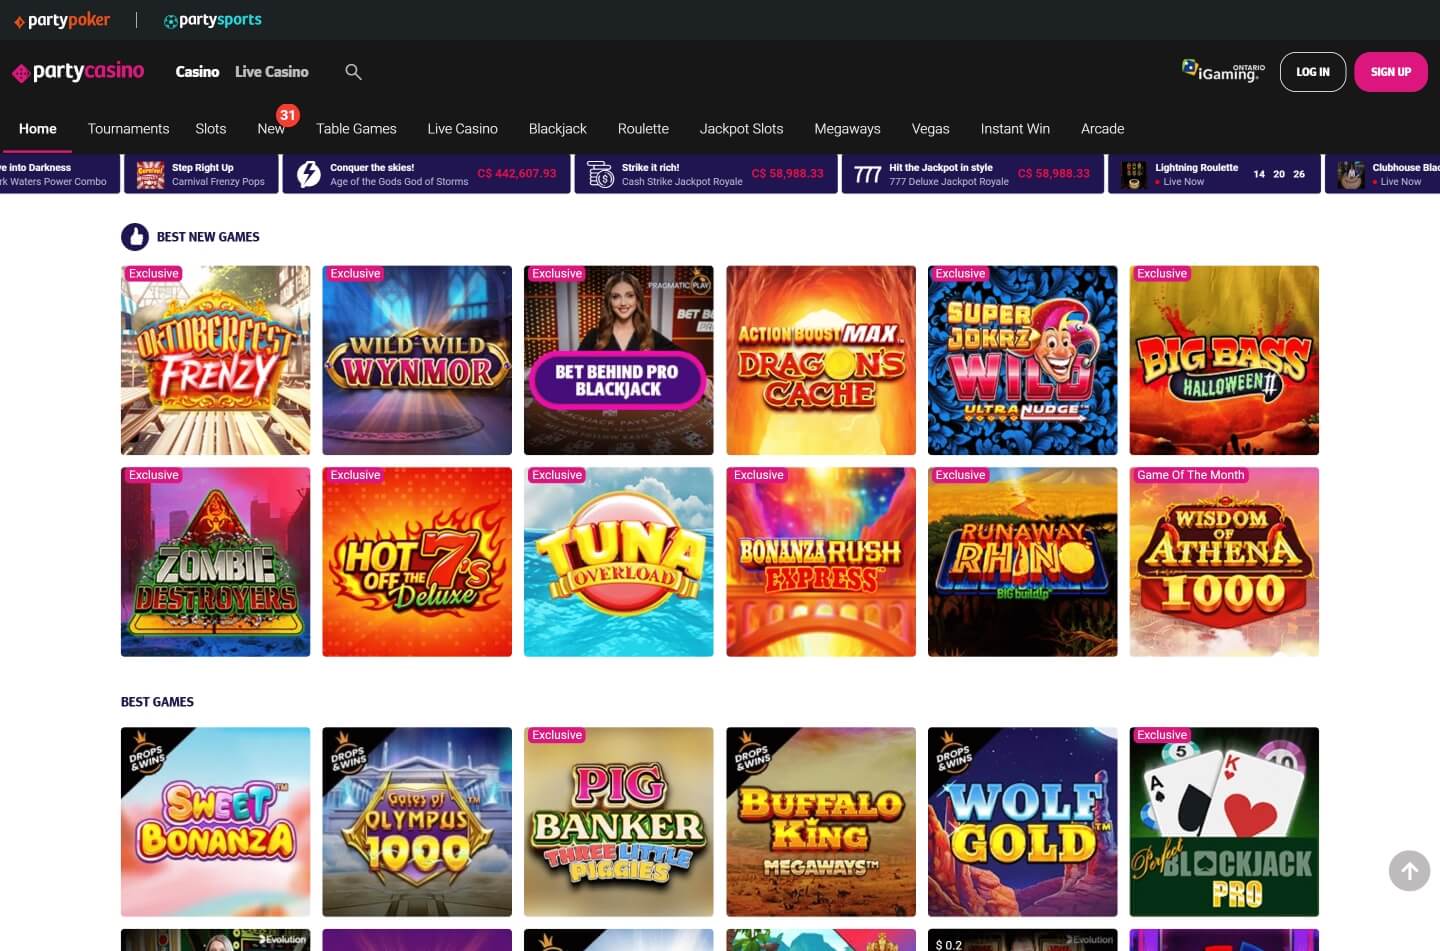The image size is (1440, 951).
Task: Open the partypoker site link
Action: [x=62, y=20]
